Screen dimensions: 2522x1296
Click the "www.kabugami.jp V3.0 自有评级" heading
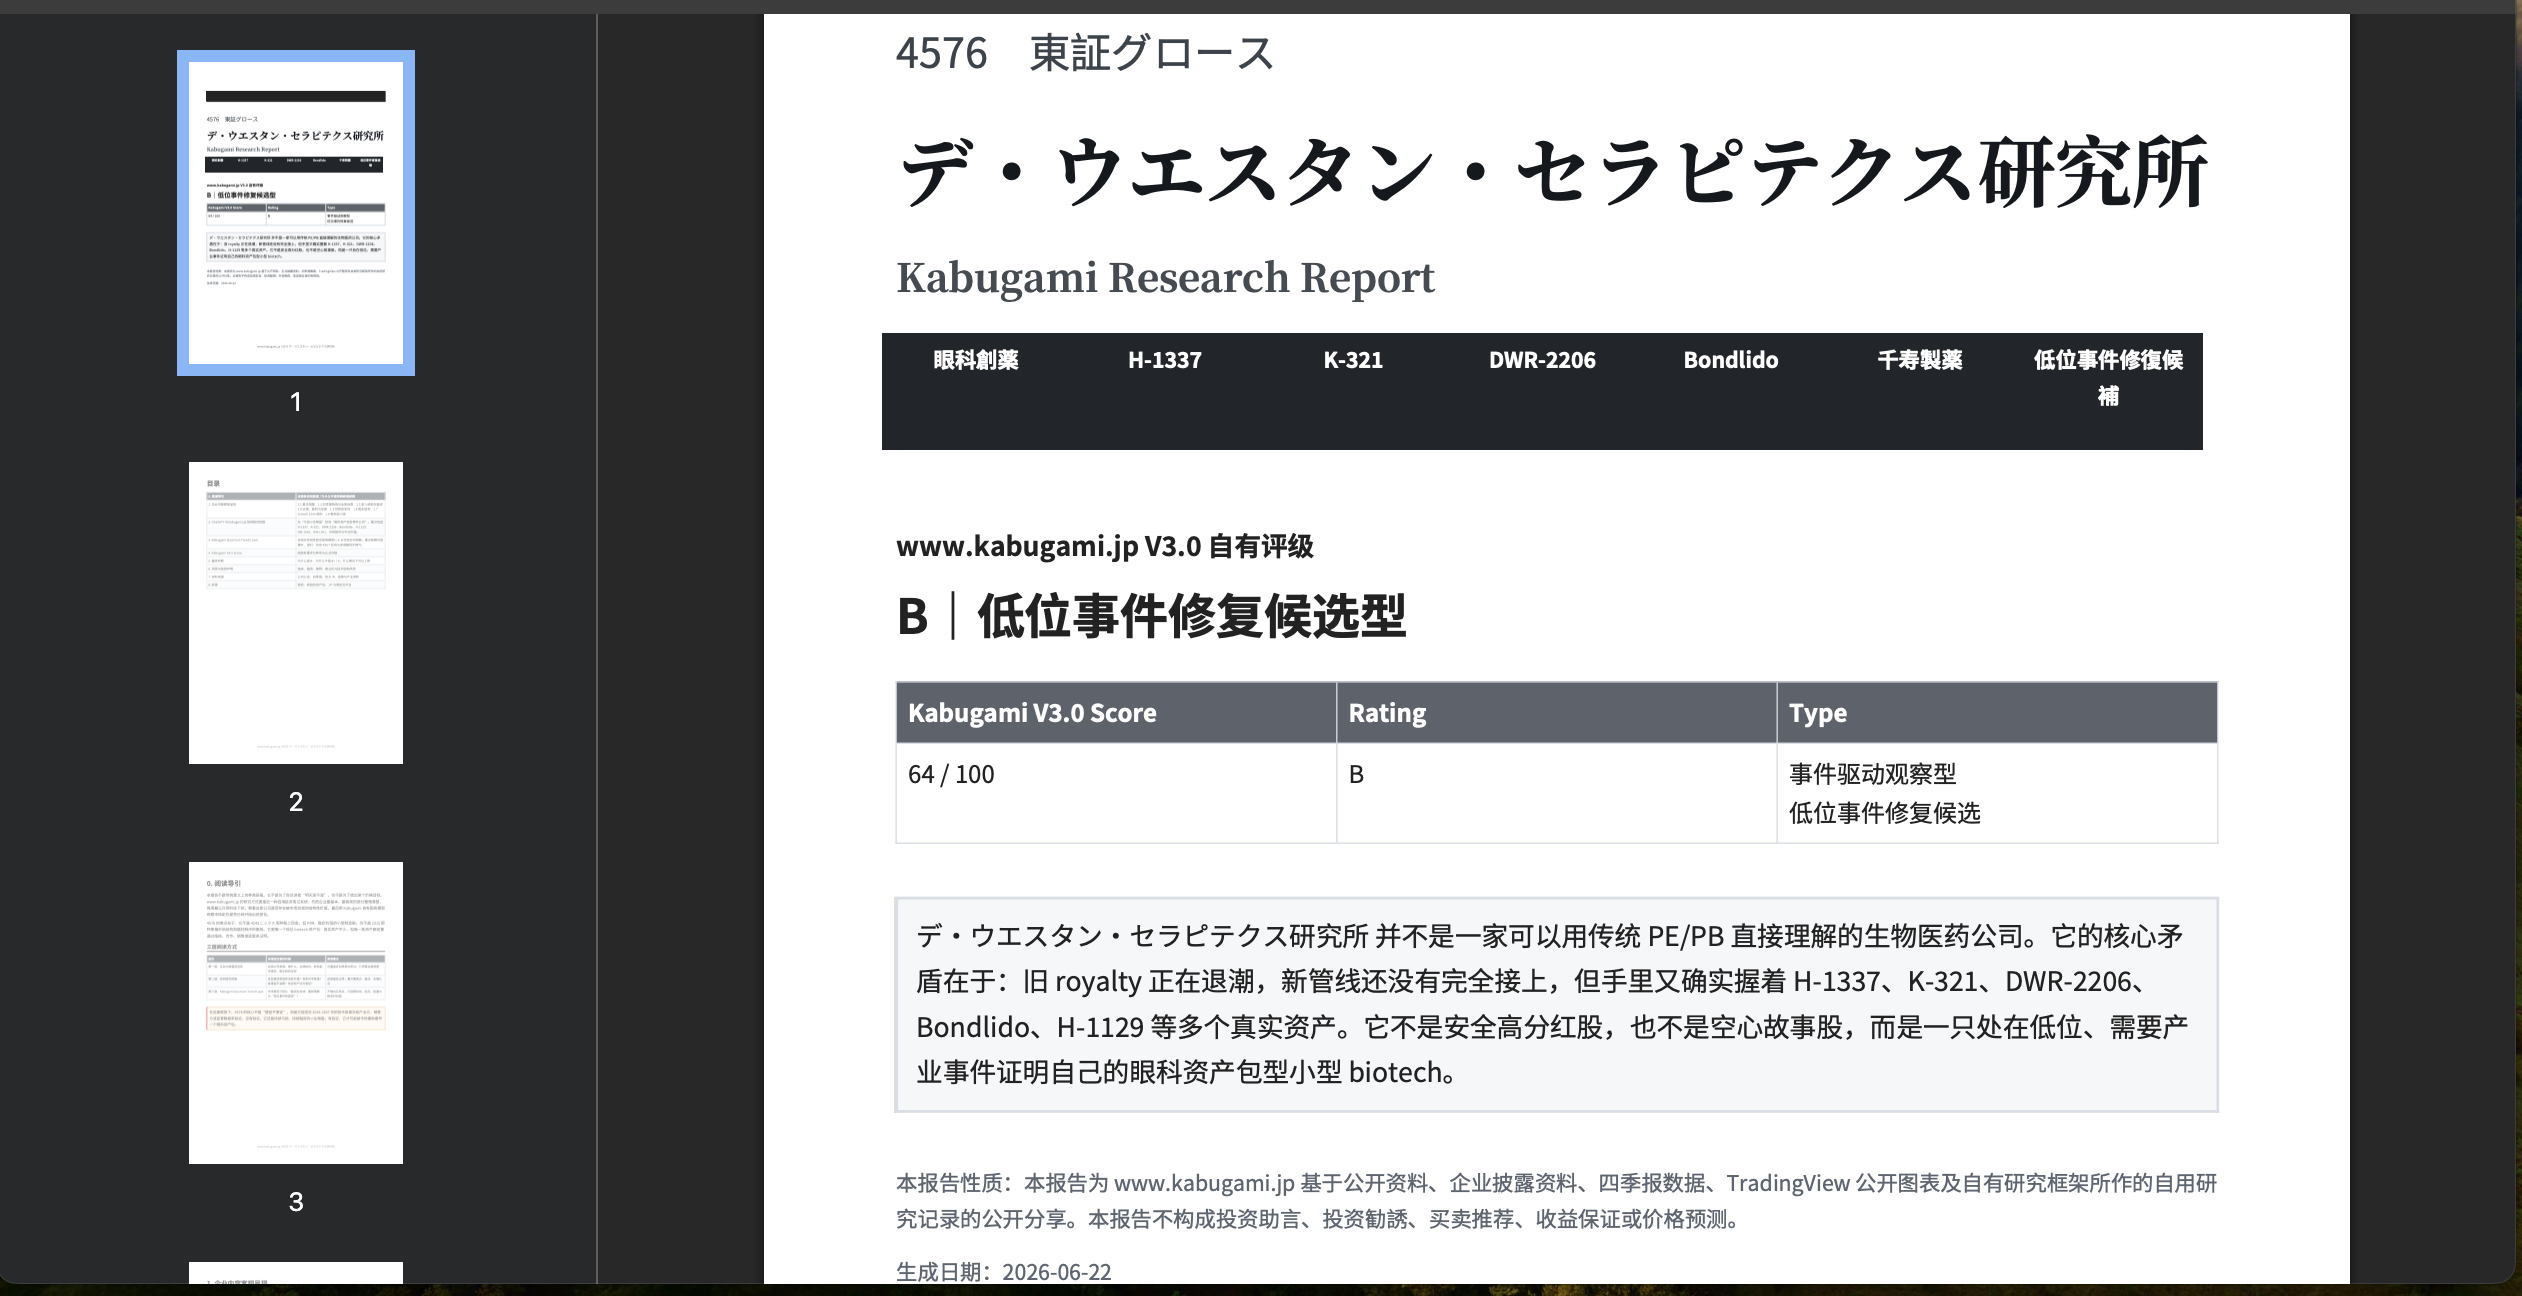1105,546
